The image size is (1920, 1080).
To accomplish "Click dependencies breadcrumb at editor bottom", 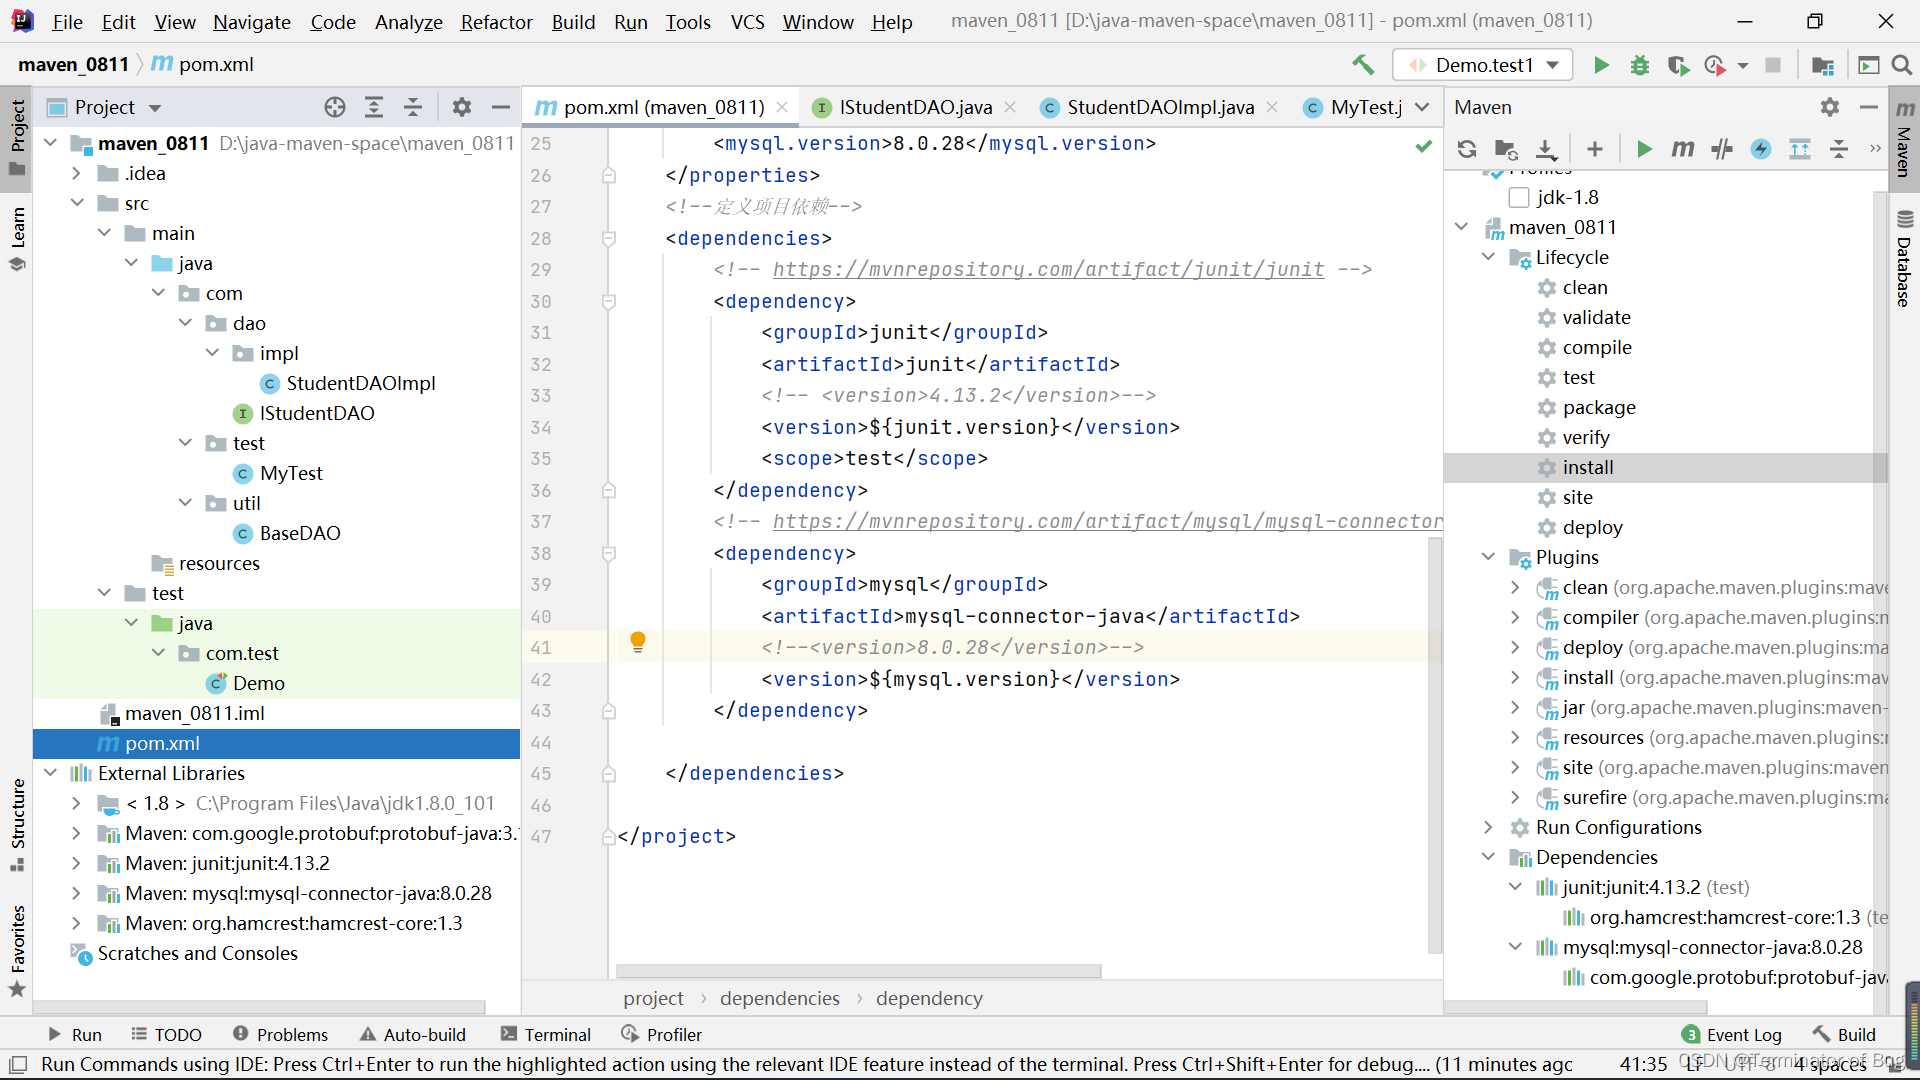I will (x=780, y=998).
